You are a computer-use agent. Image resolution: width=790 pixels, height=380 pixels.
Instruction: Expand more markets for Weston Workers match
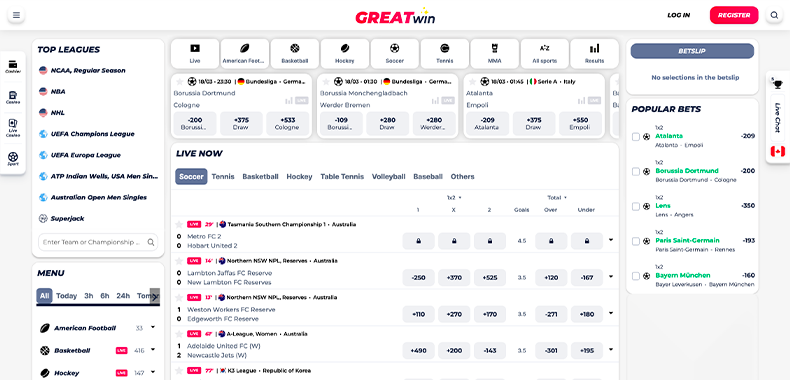(x=611, y=313)
